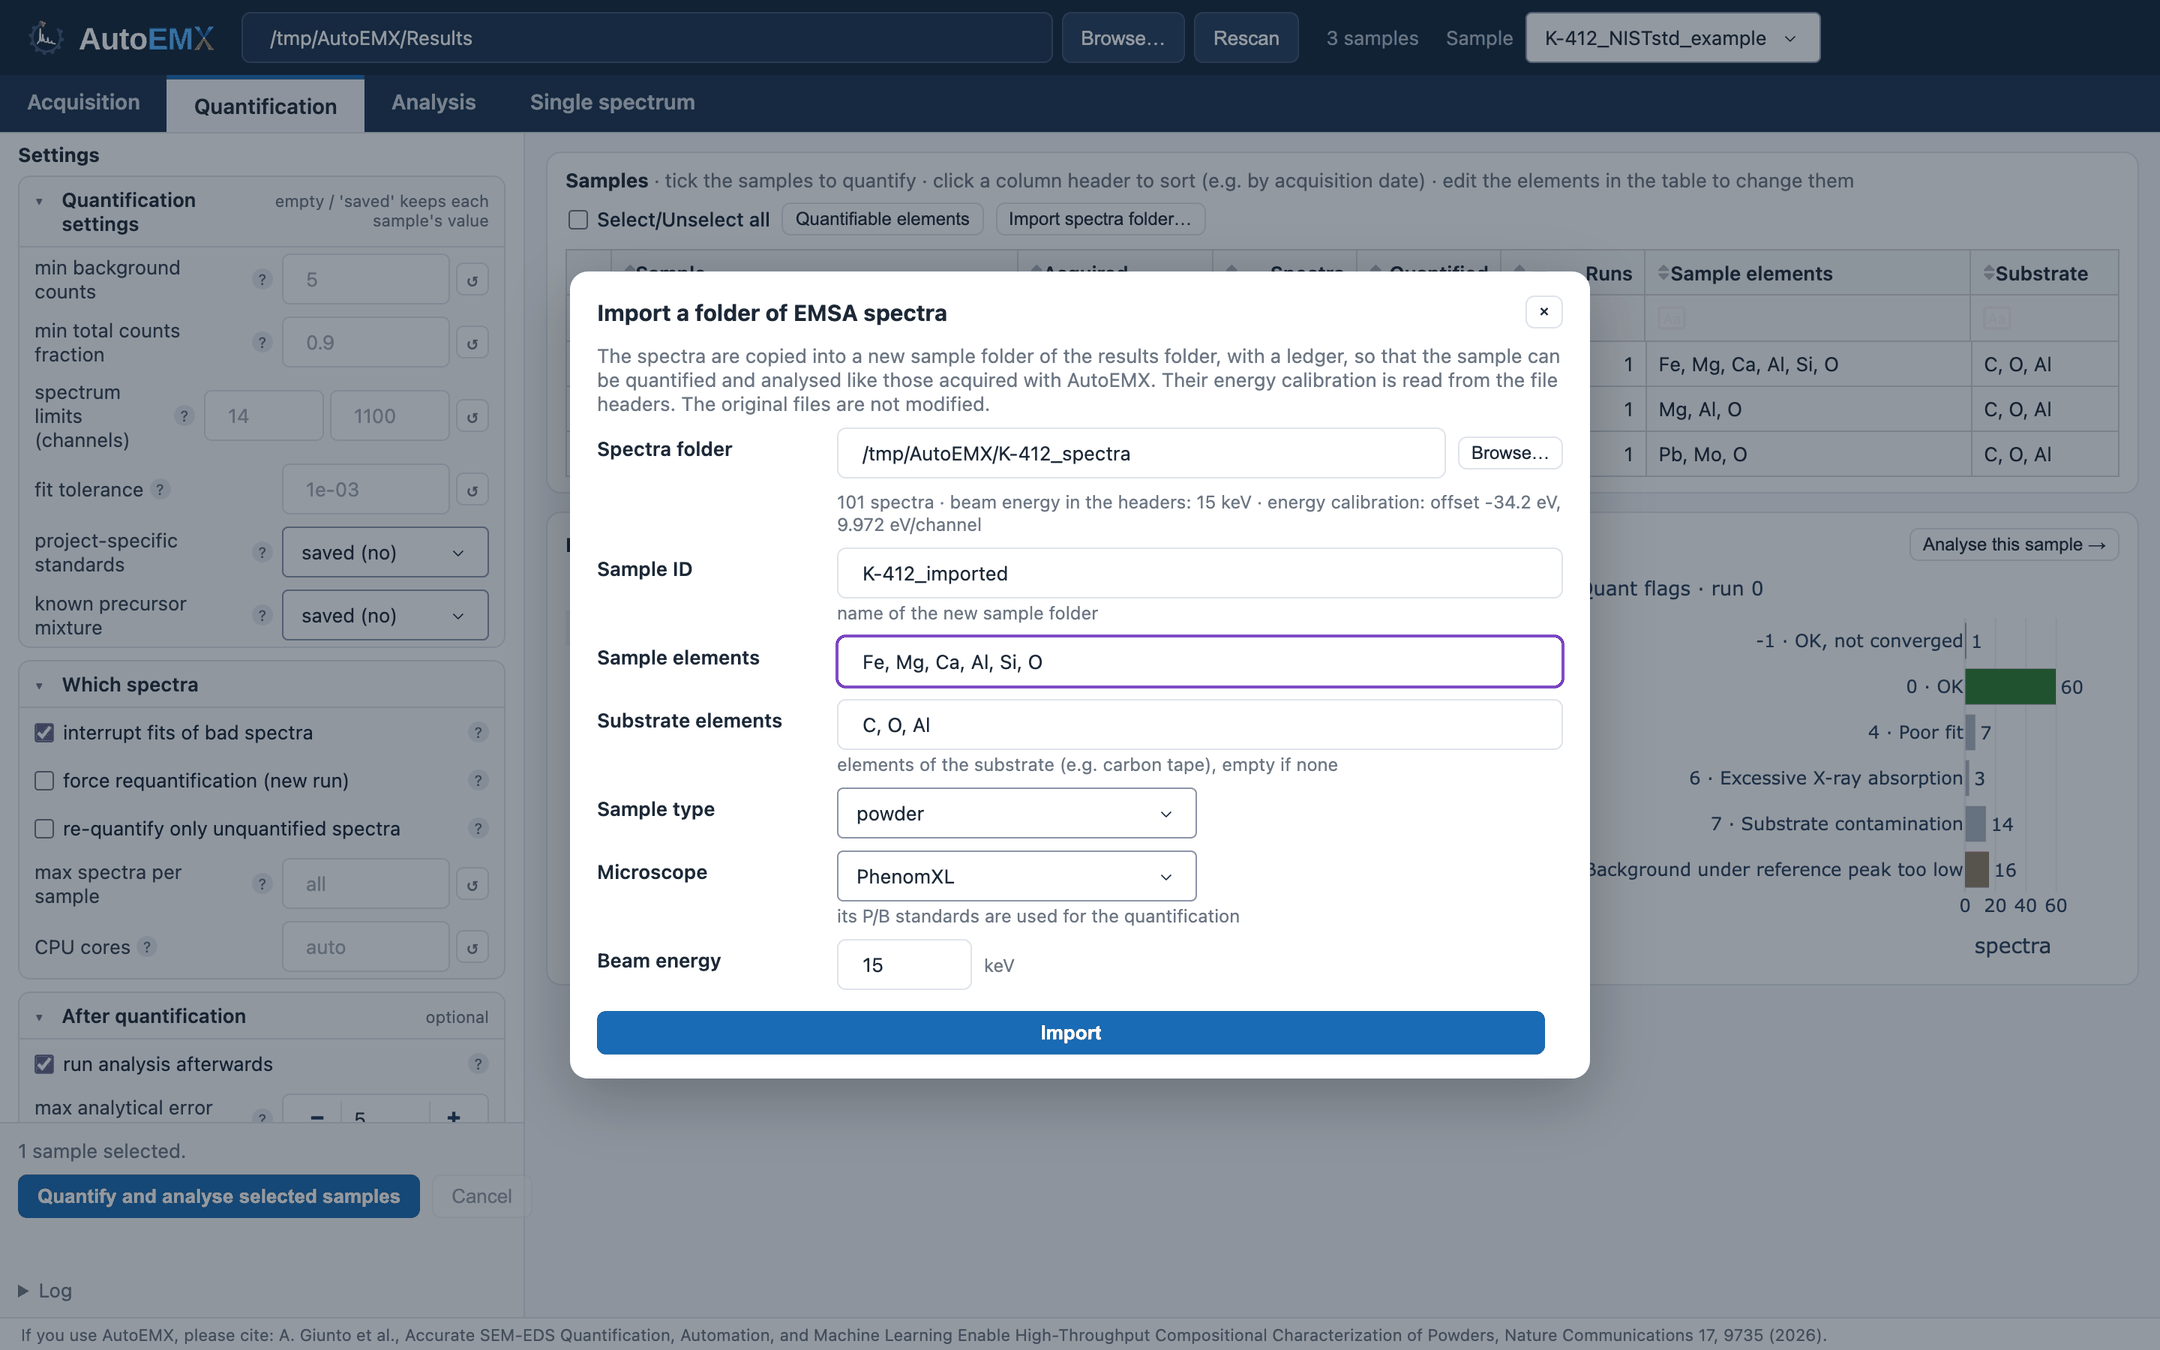
Task: Collapse the Which spectra section
Action: tap(39, 686)
